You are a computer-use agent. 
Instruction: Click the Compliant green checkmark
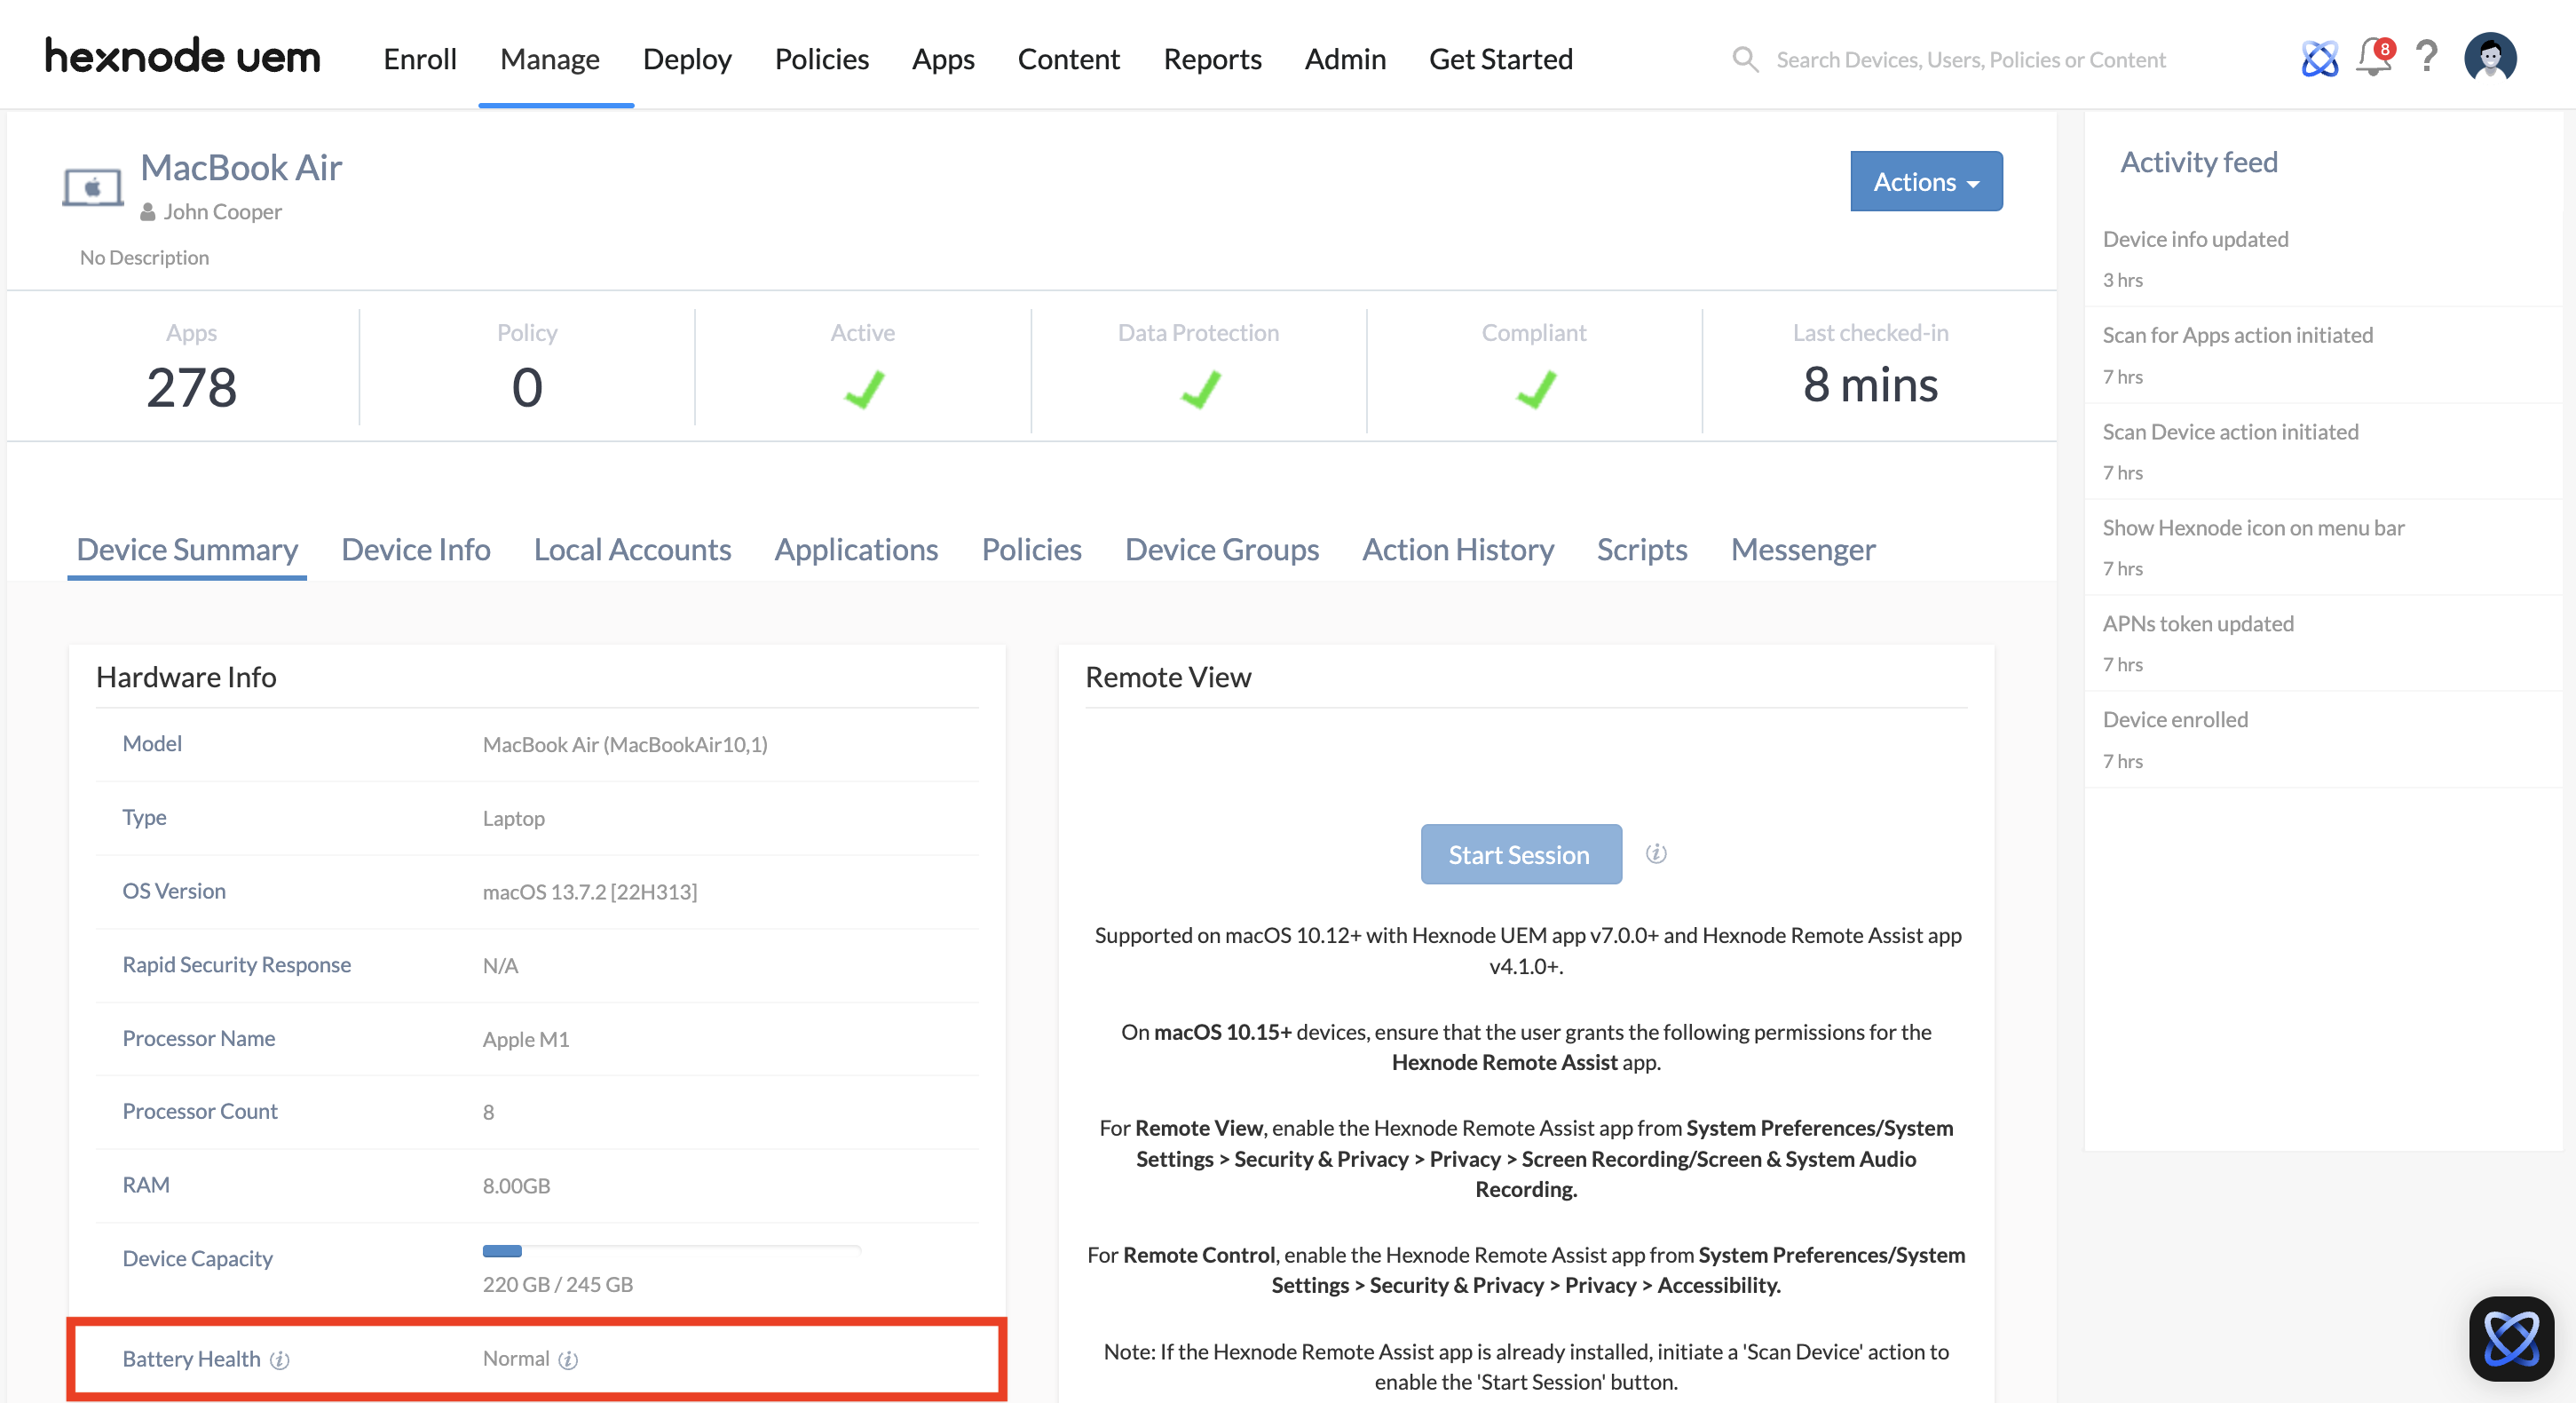1536,389
